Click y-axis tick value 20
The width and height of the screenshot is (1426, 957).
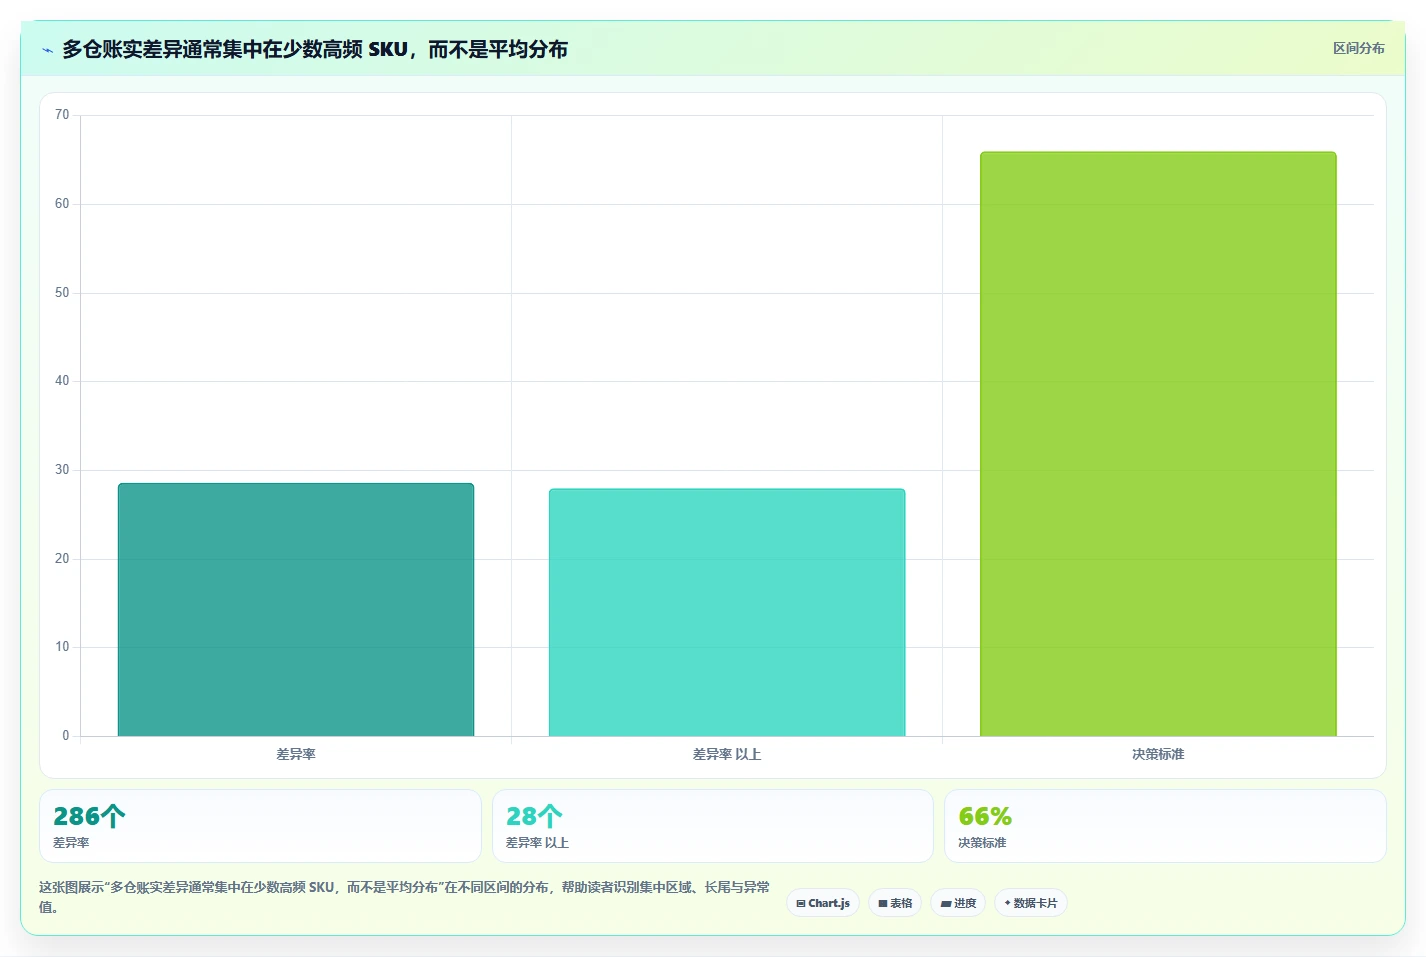(x=62, y=559)
